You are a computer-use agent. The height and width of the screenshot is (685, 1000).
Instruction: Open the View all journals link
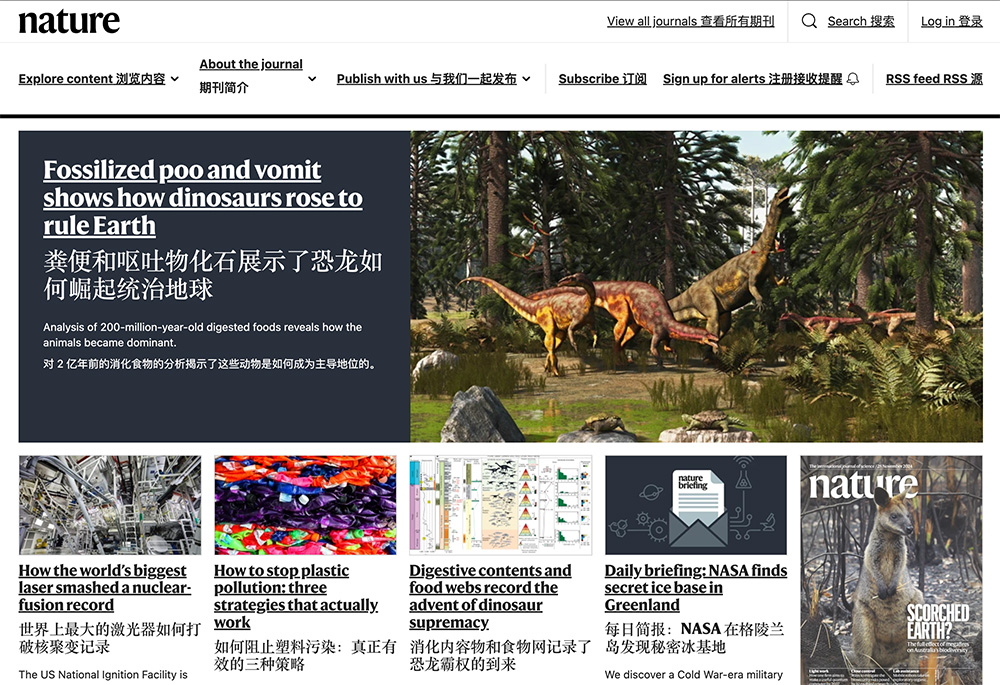pos(690,21)
